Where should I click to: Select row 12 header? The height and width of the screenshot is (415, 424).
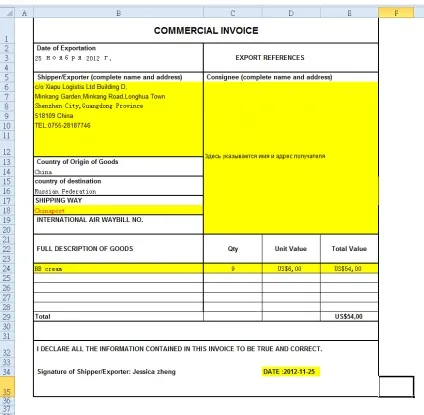coord(7,149)
